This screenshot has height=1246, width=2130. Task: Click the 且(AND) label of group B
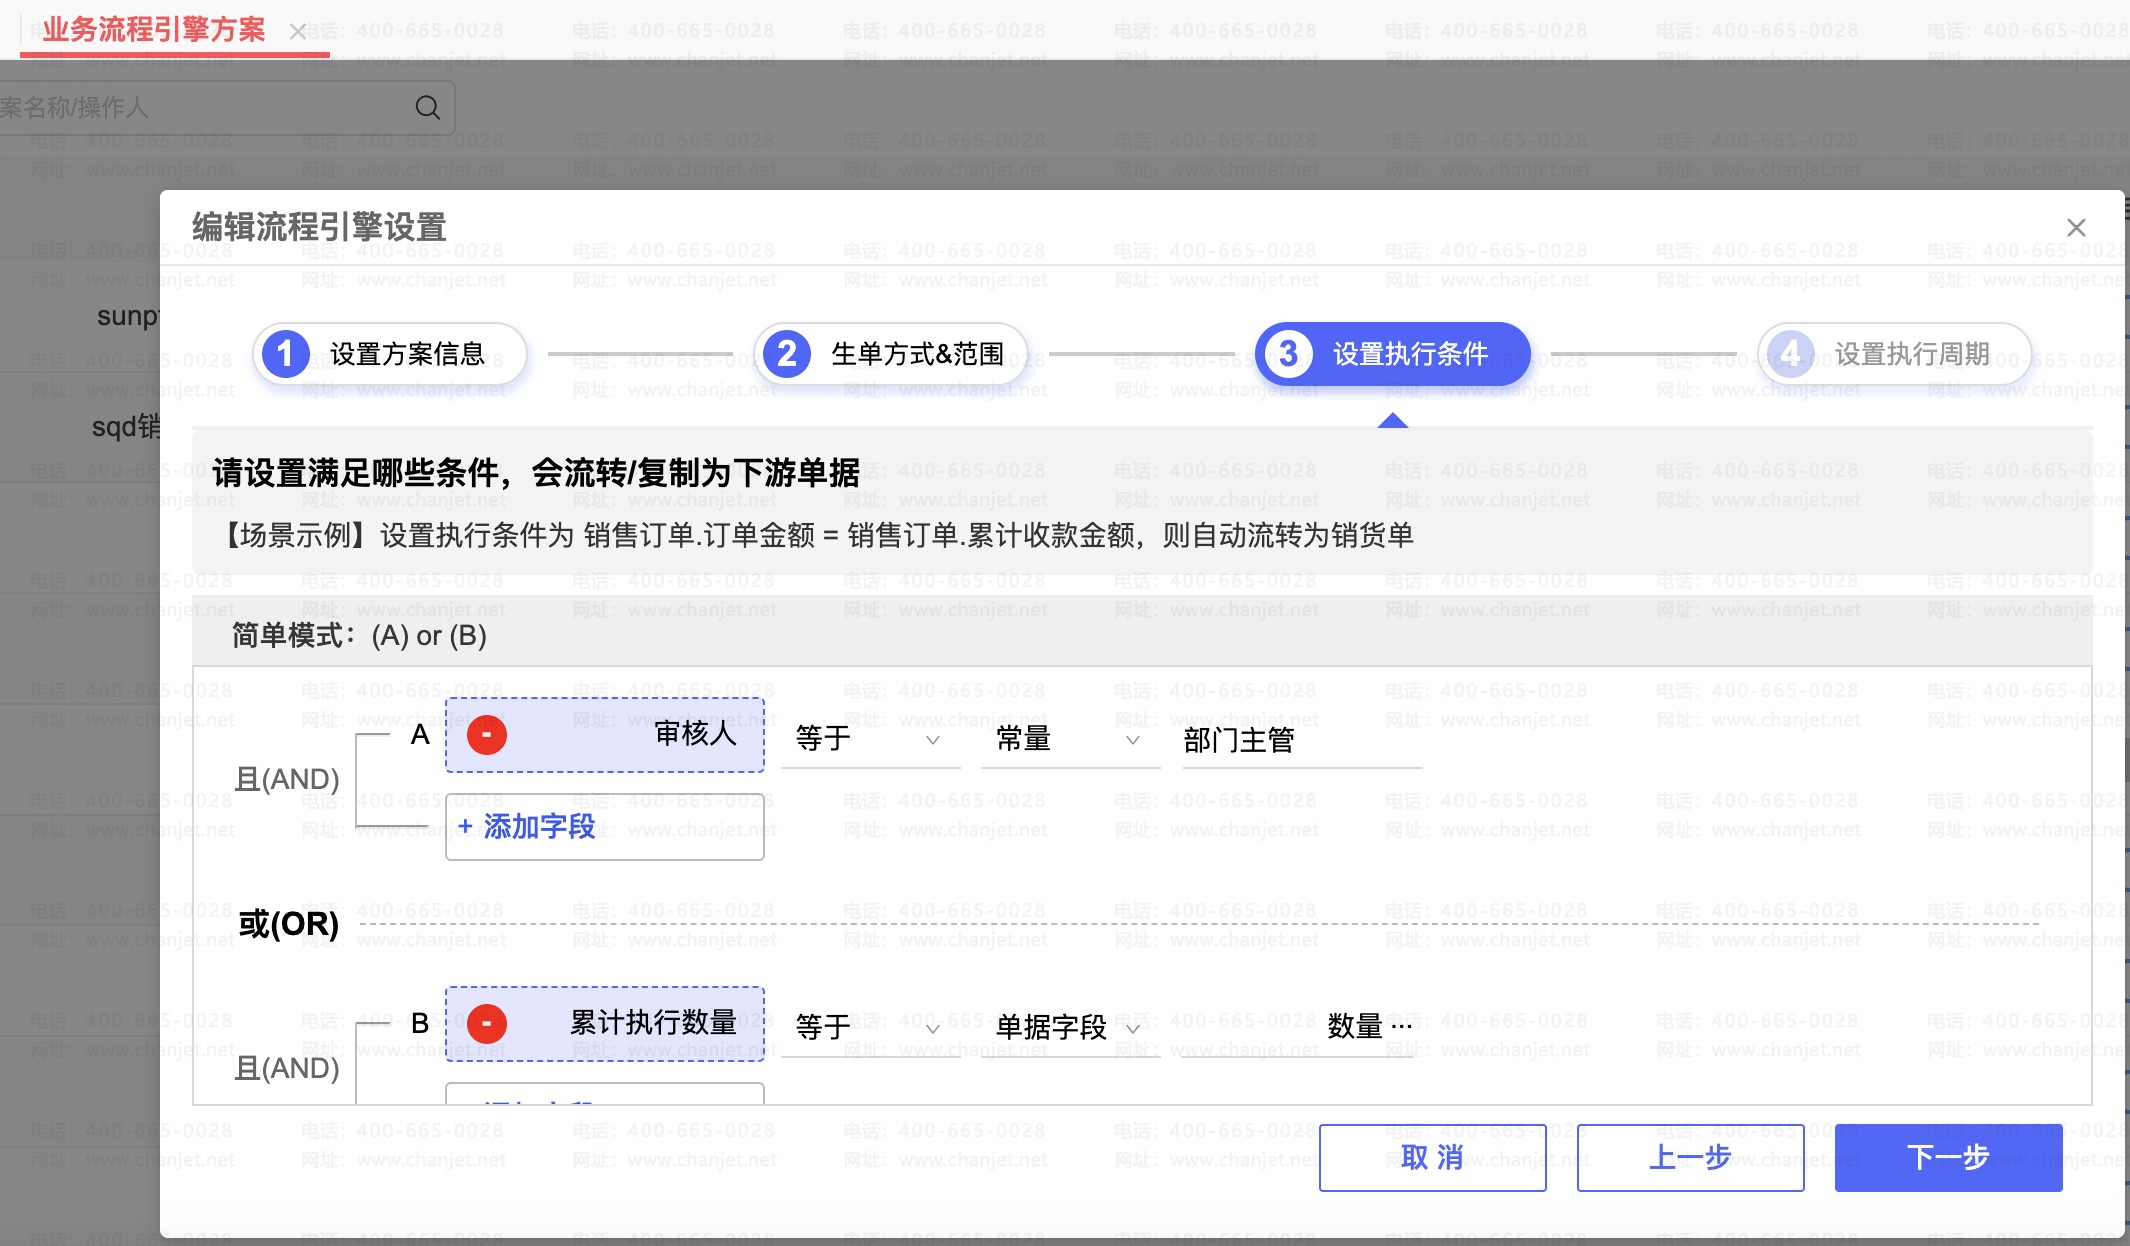pos(286,1068)
